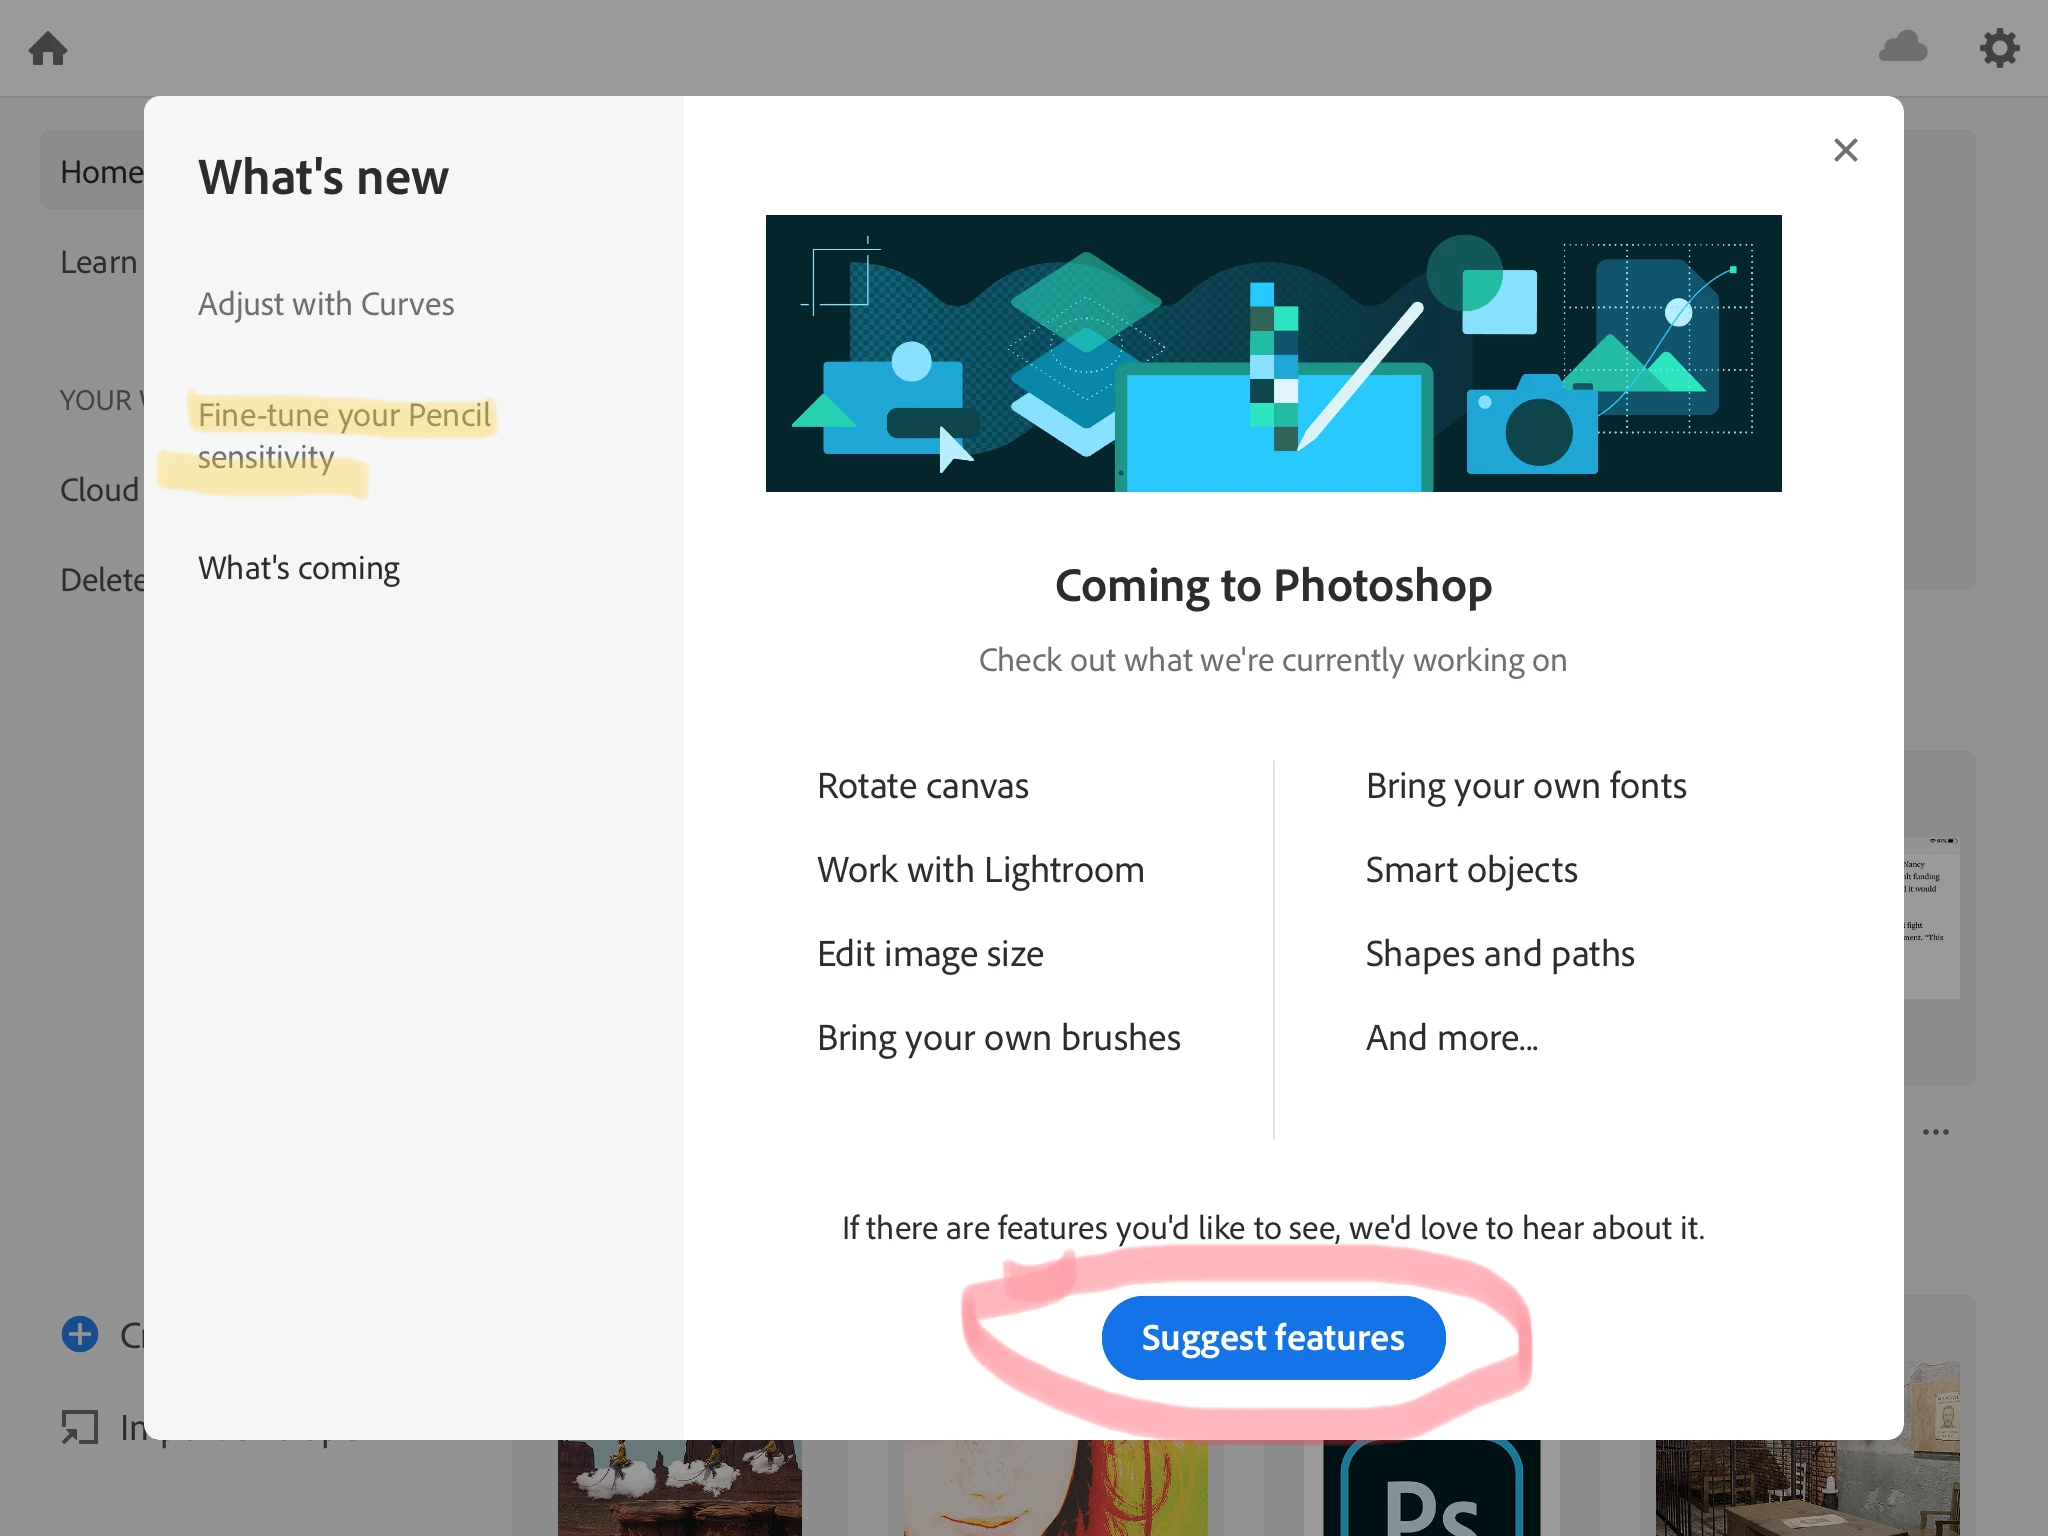Image resolution: width=2048 pixels, height=1536 pixels.
Task: Open the desert horses artwork thumbnail
Action: pyautogui.click(x=679, y=1488)
